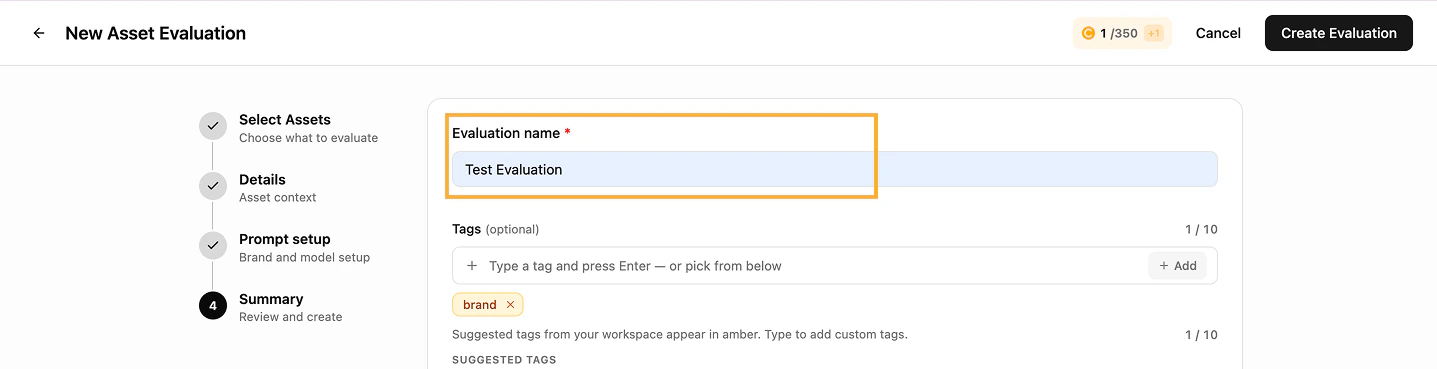The image size is (1437, 369).
Task: Click the credits coin icon
Action: click(1088, 33)
